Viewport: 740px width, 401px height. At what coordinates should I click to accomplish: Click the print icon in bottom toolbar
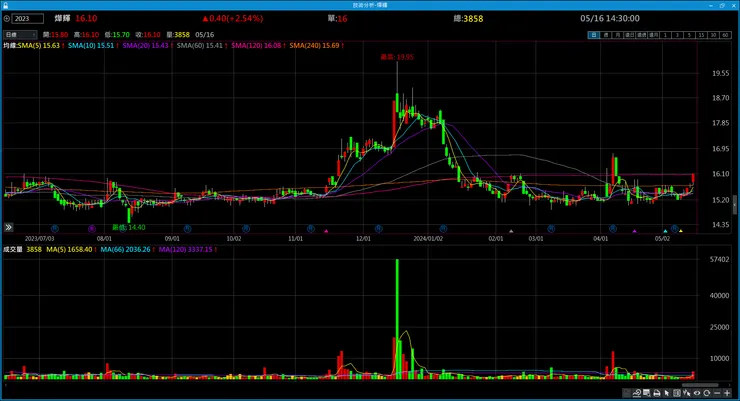click(x=656, y=393)
